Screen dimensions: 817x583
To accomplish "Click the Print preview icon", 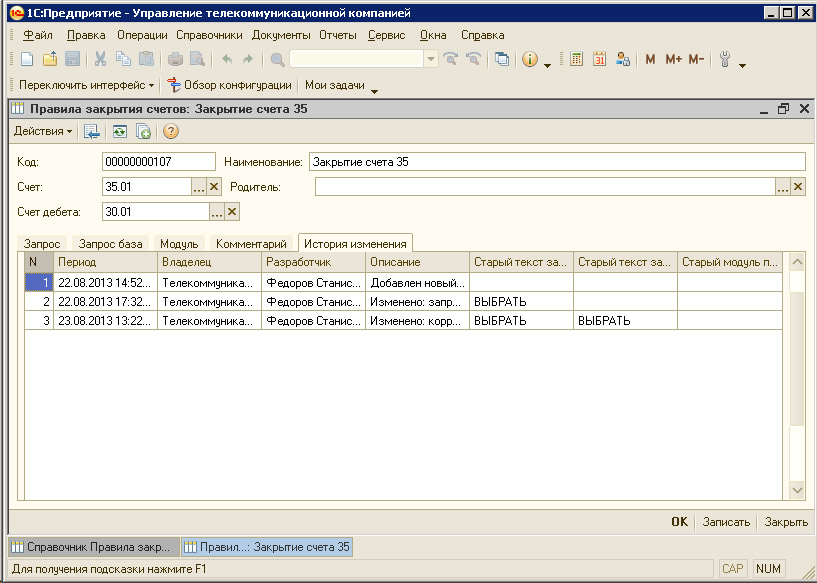I will [x=197, y=59].
